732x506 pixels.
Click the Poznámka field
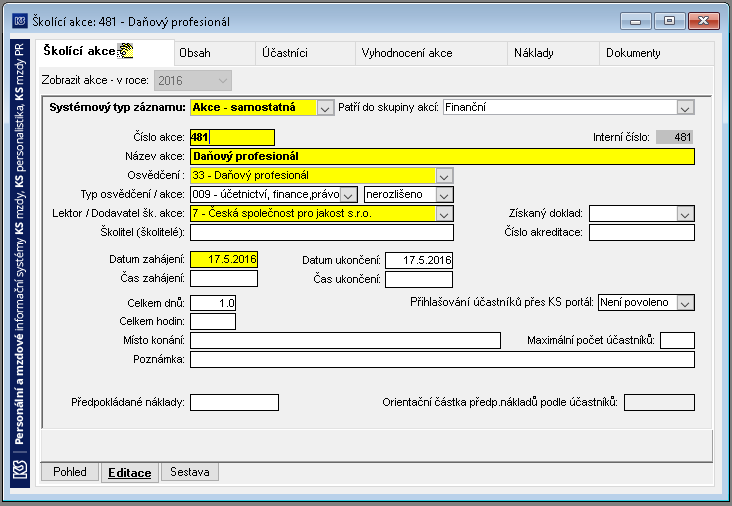pyautogui.click(x=442, y=359)
